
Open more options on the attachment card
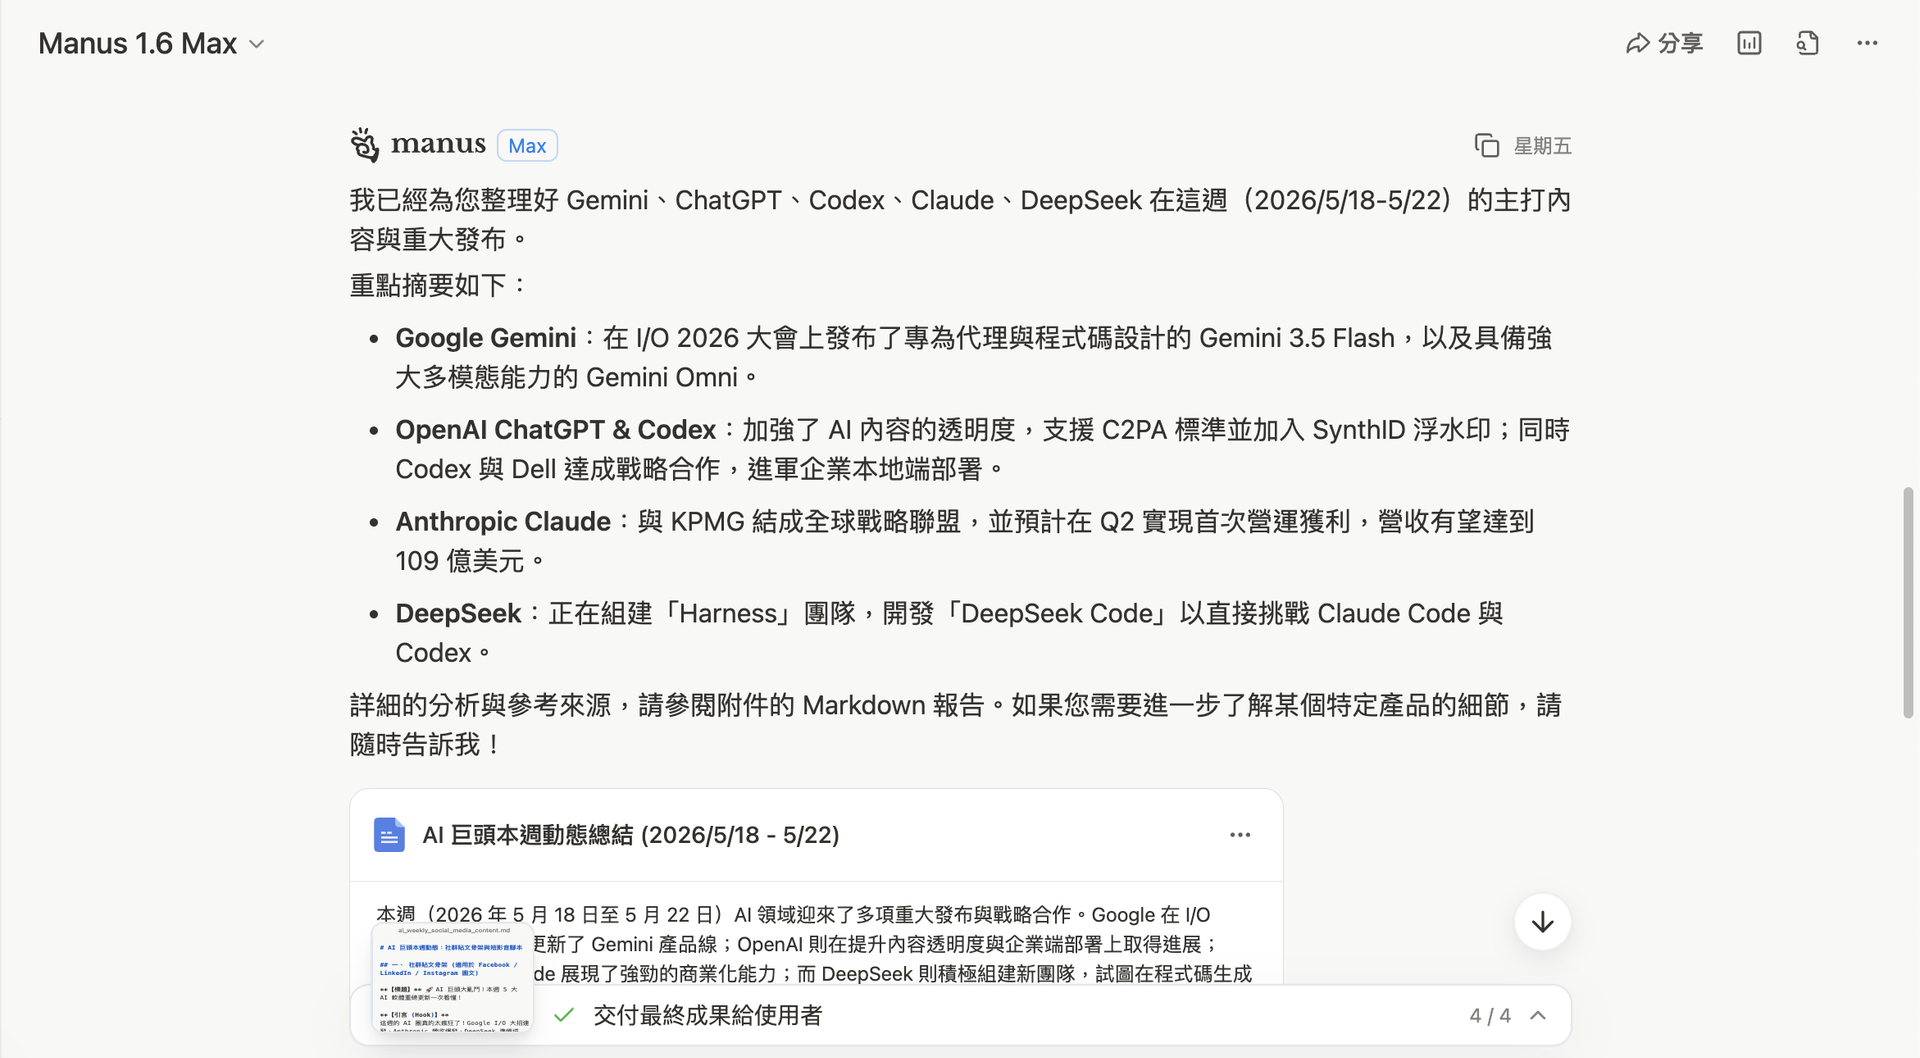click(x=1240, y=835)
